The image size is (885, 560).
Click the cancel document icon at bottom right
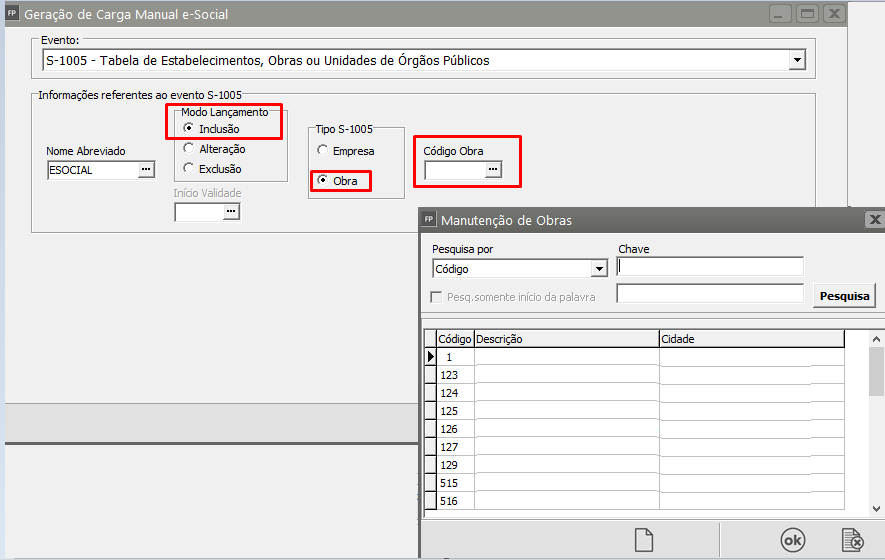click(852, 540)
